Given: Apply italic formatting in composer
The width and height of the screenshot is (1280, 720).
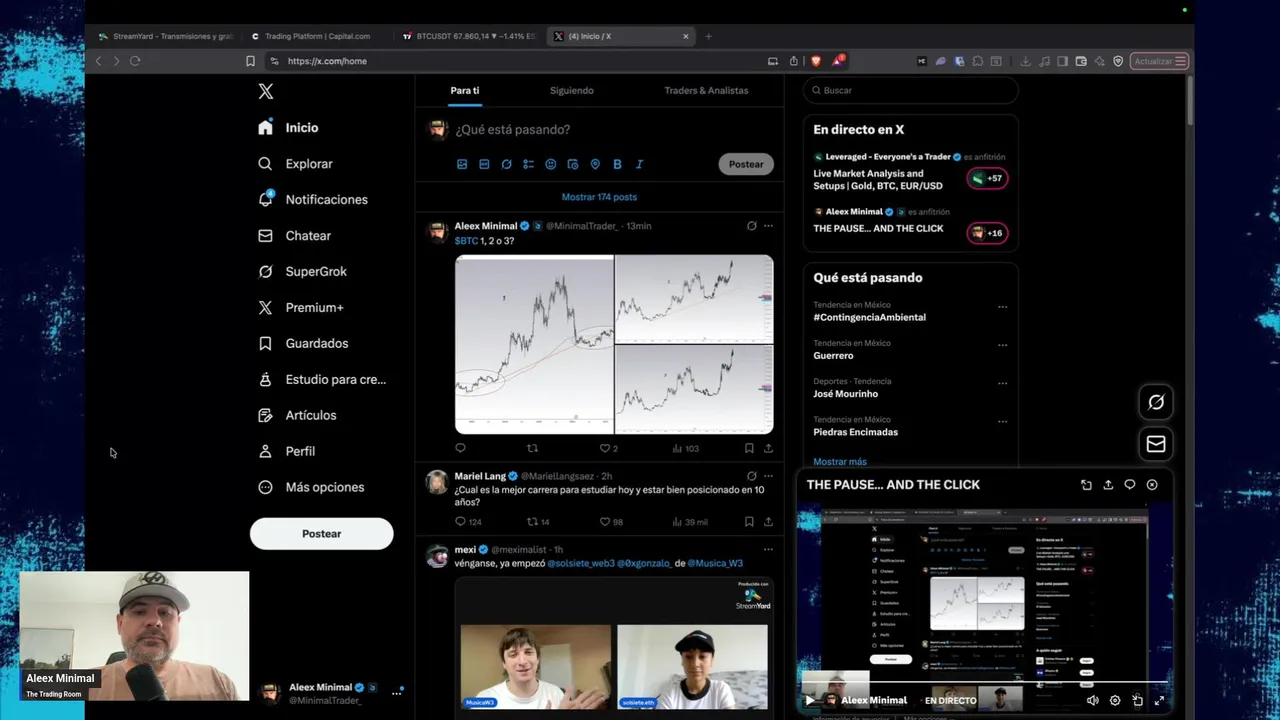Looking at the screenshot, I should click(x=639, y=164).
